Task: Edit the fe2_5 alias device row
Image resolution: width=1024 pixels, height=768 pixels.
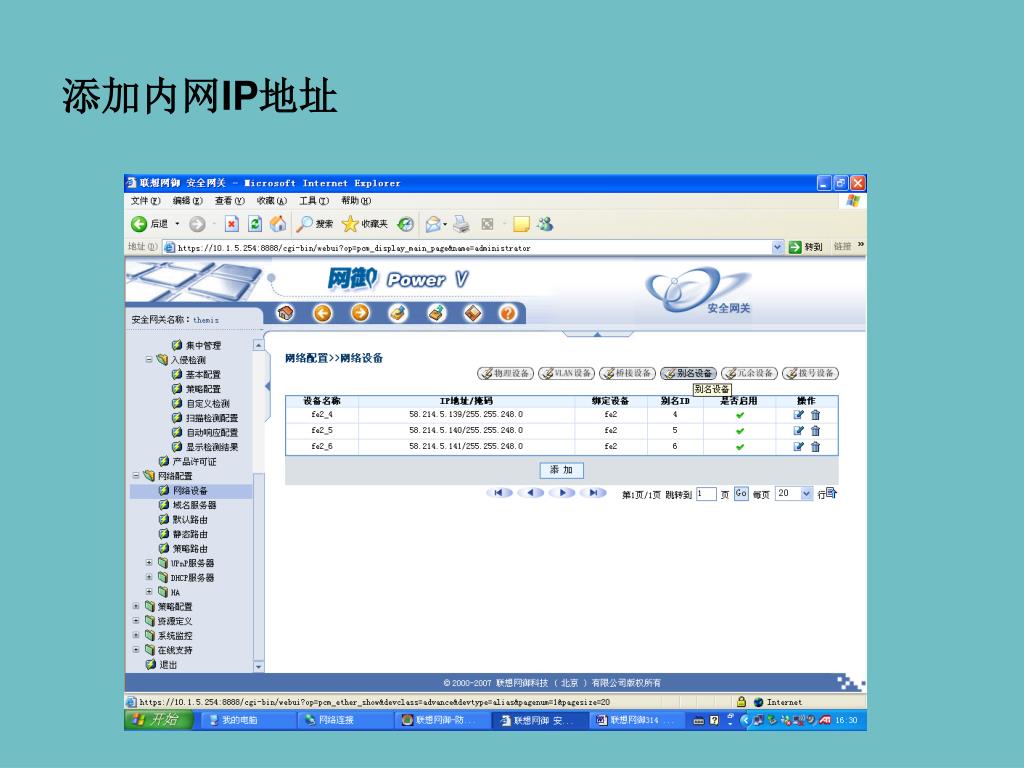Action: click(x=798, y=430)
